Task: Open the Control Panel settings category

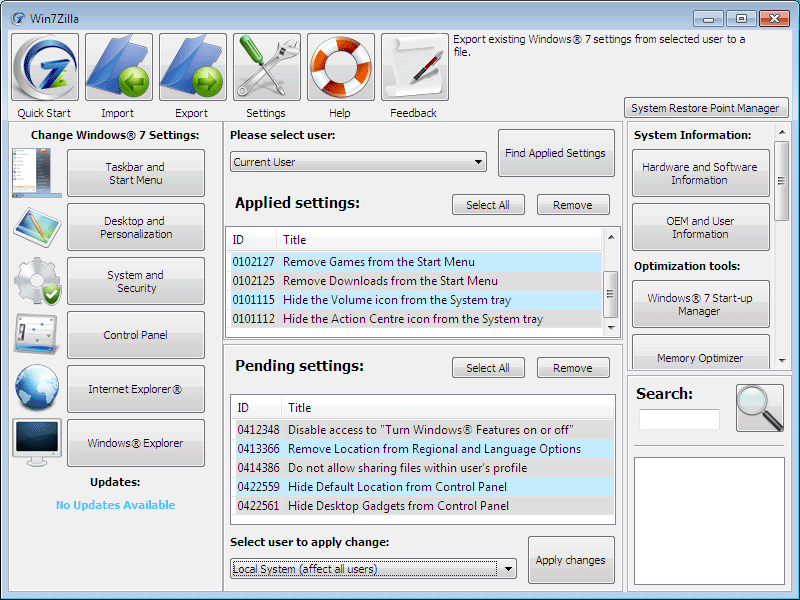Action: [x=136, y=335]
